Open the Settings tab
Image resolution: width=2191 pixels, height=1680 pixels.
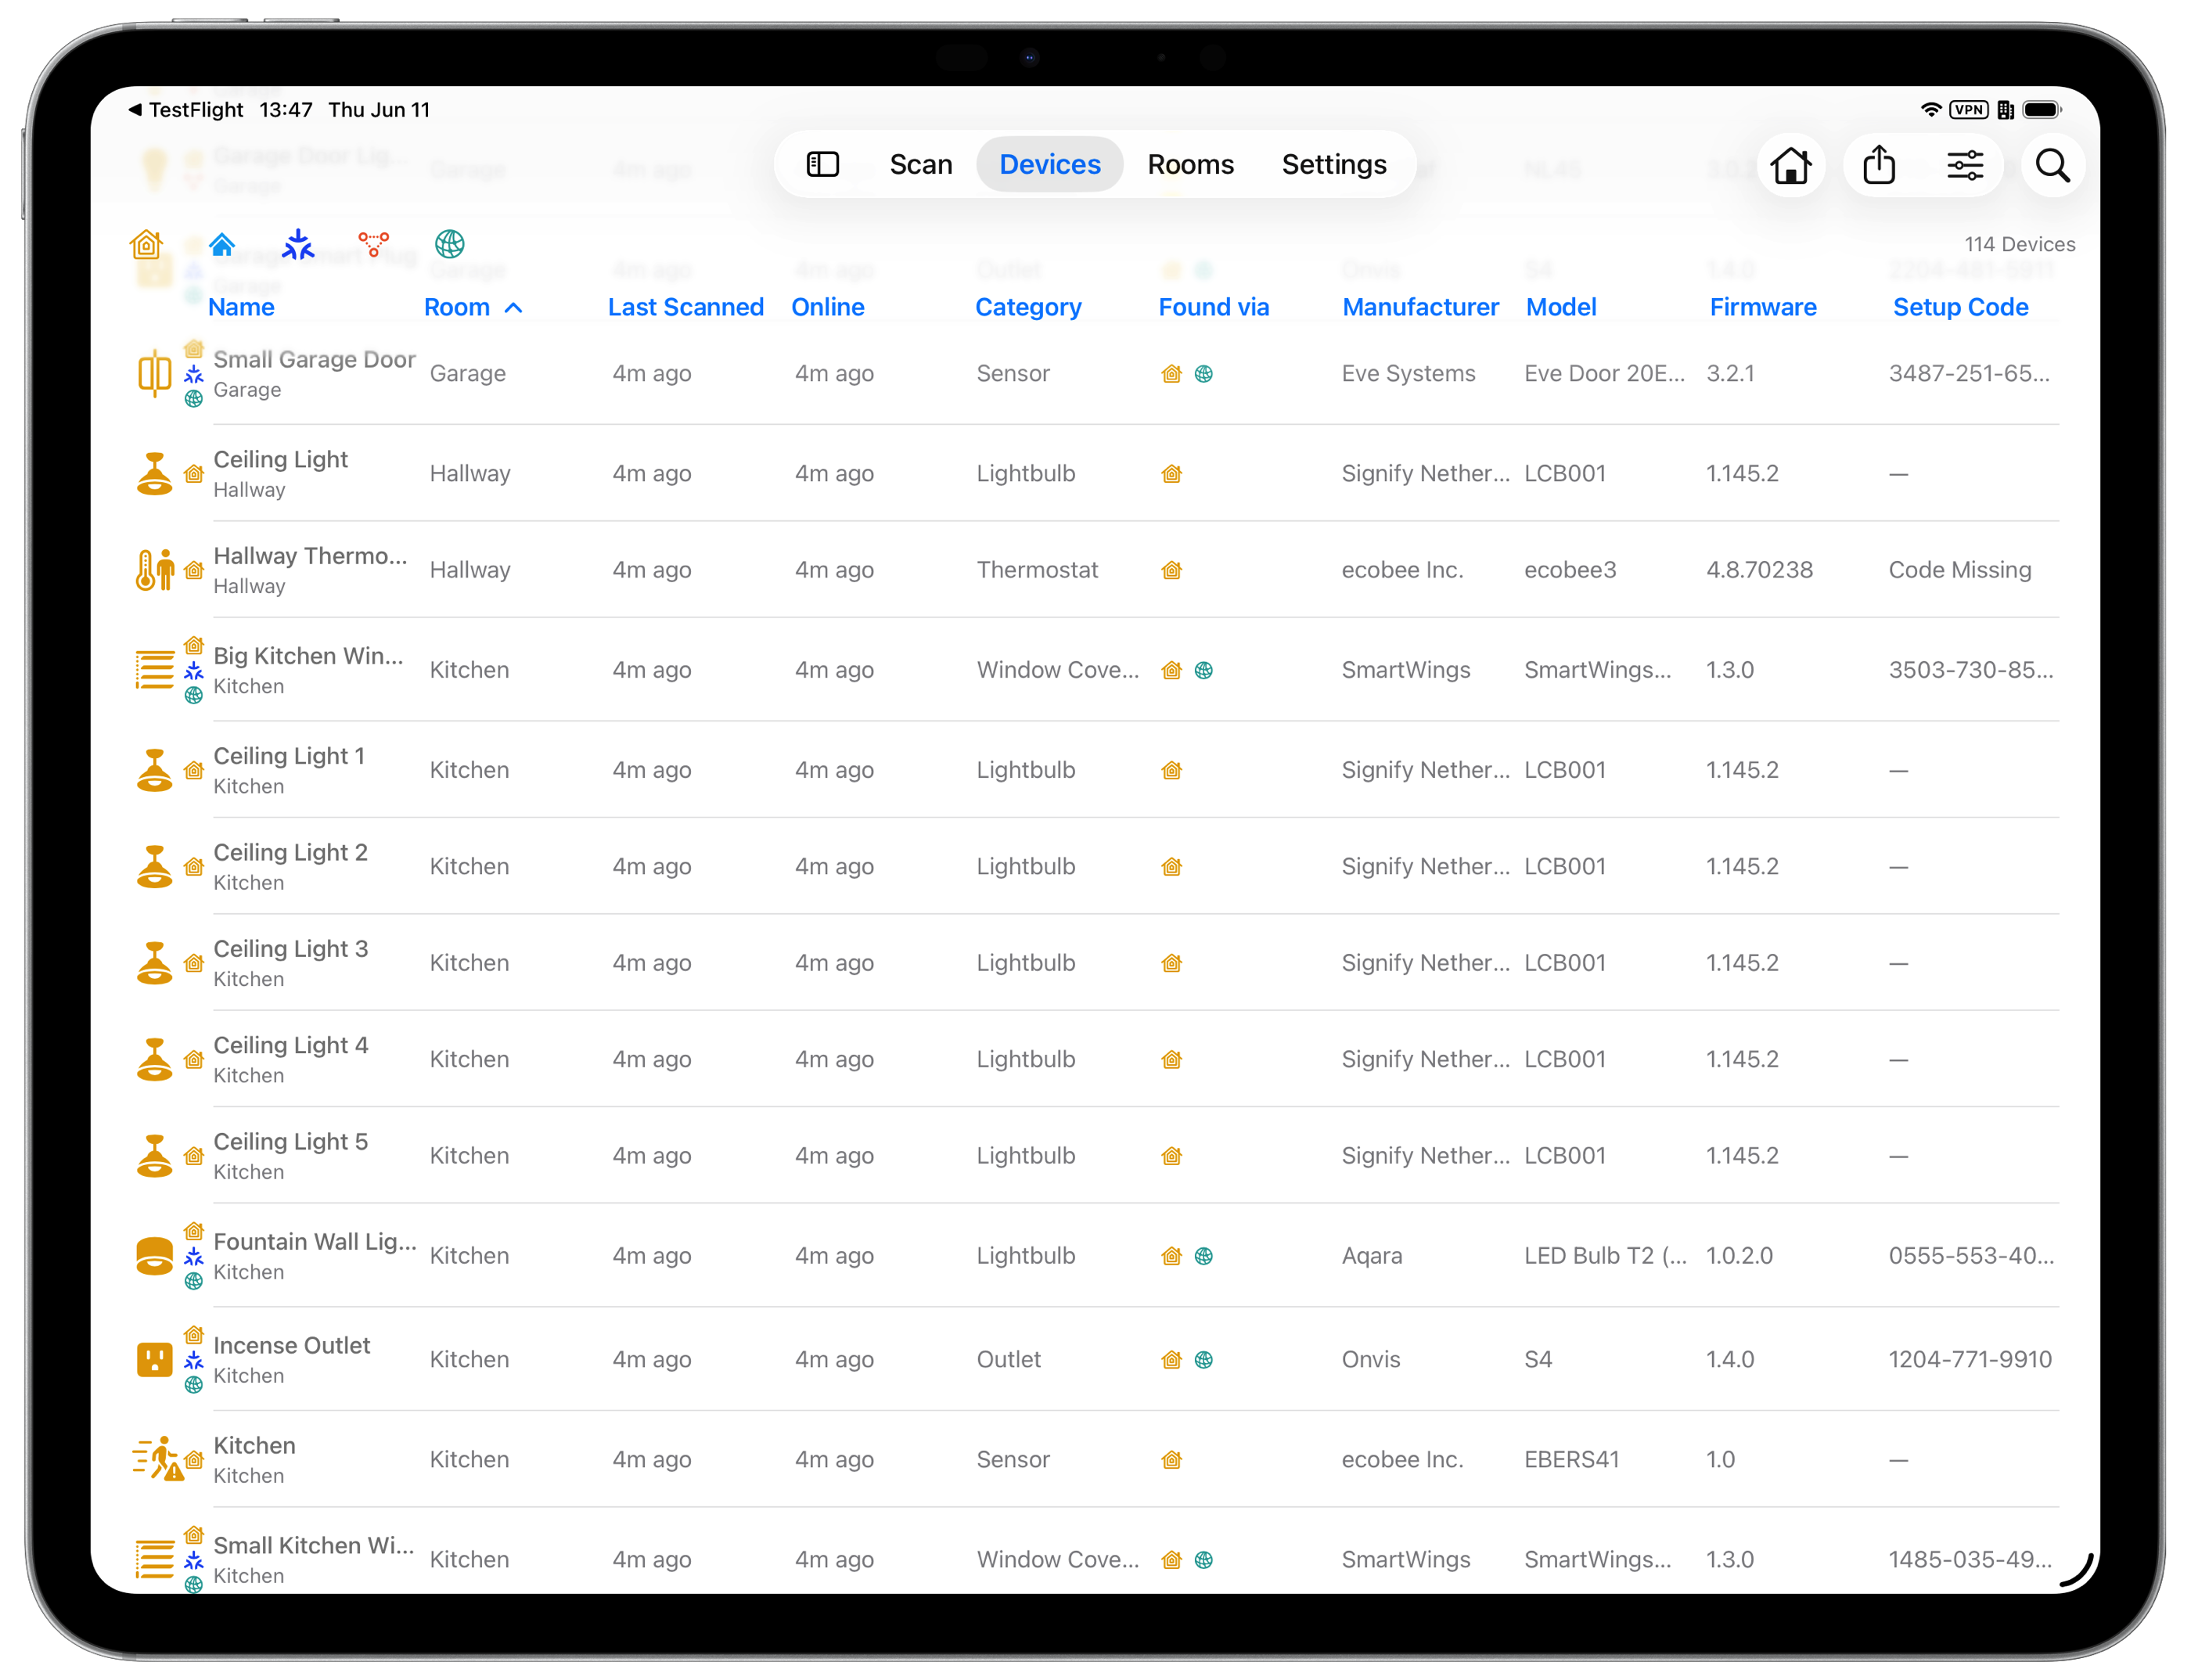coord(1334,164)
